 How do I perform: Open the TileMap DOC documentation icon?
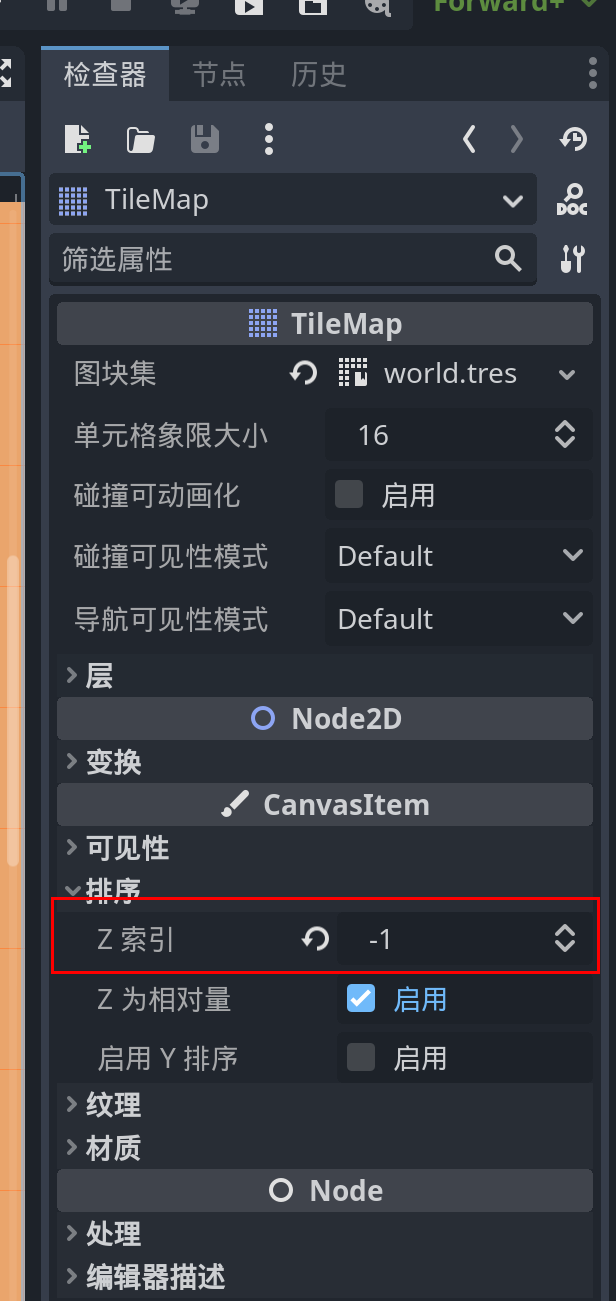point(572,199)
